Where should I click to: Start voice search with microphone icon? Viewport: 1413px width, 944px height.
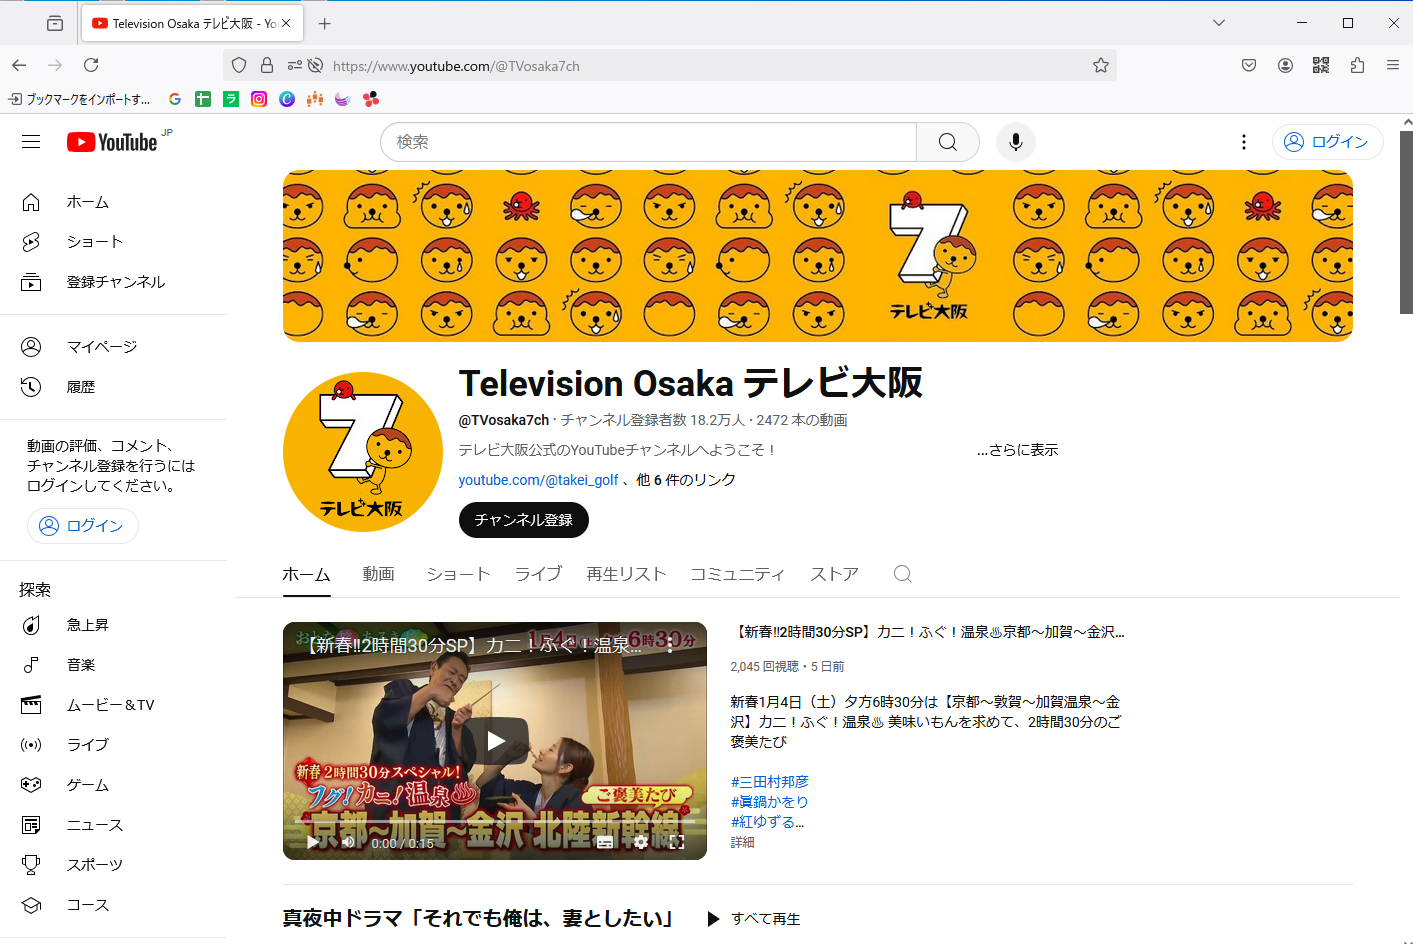click(x=1015, y=142)
